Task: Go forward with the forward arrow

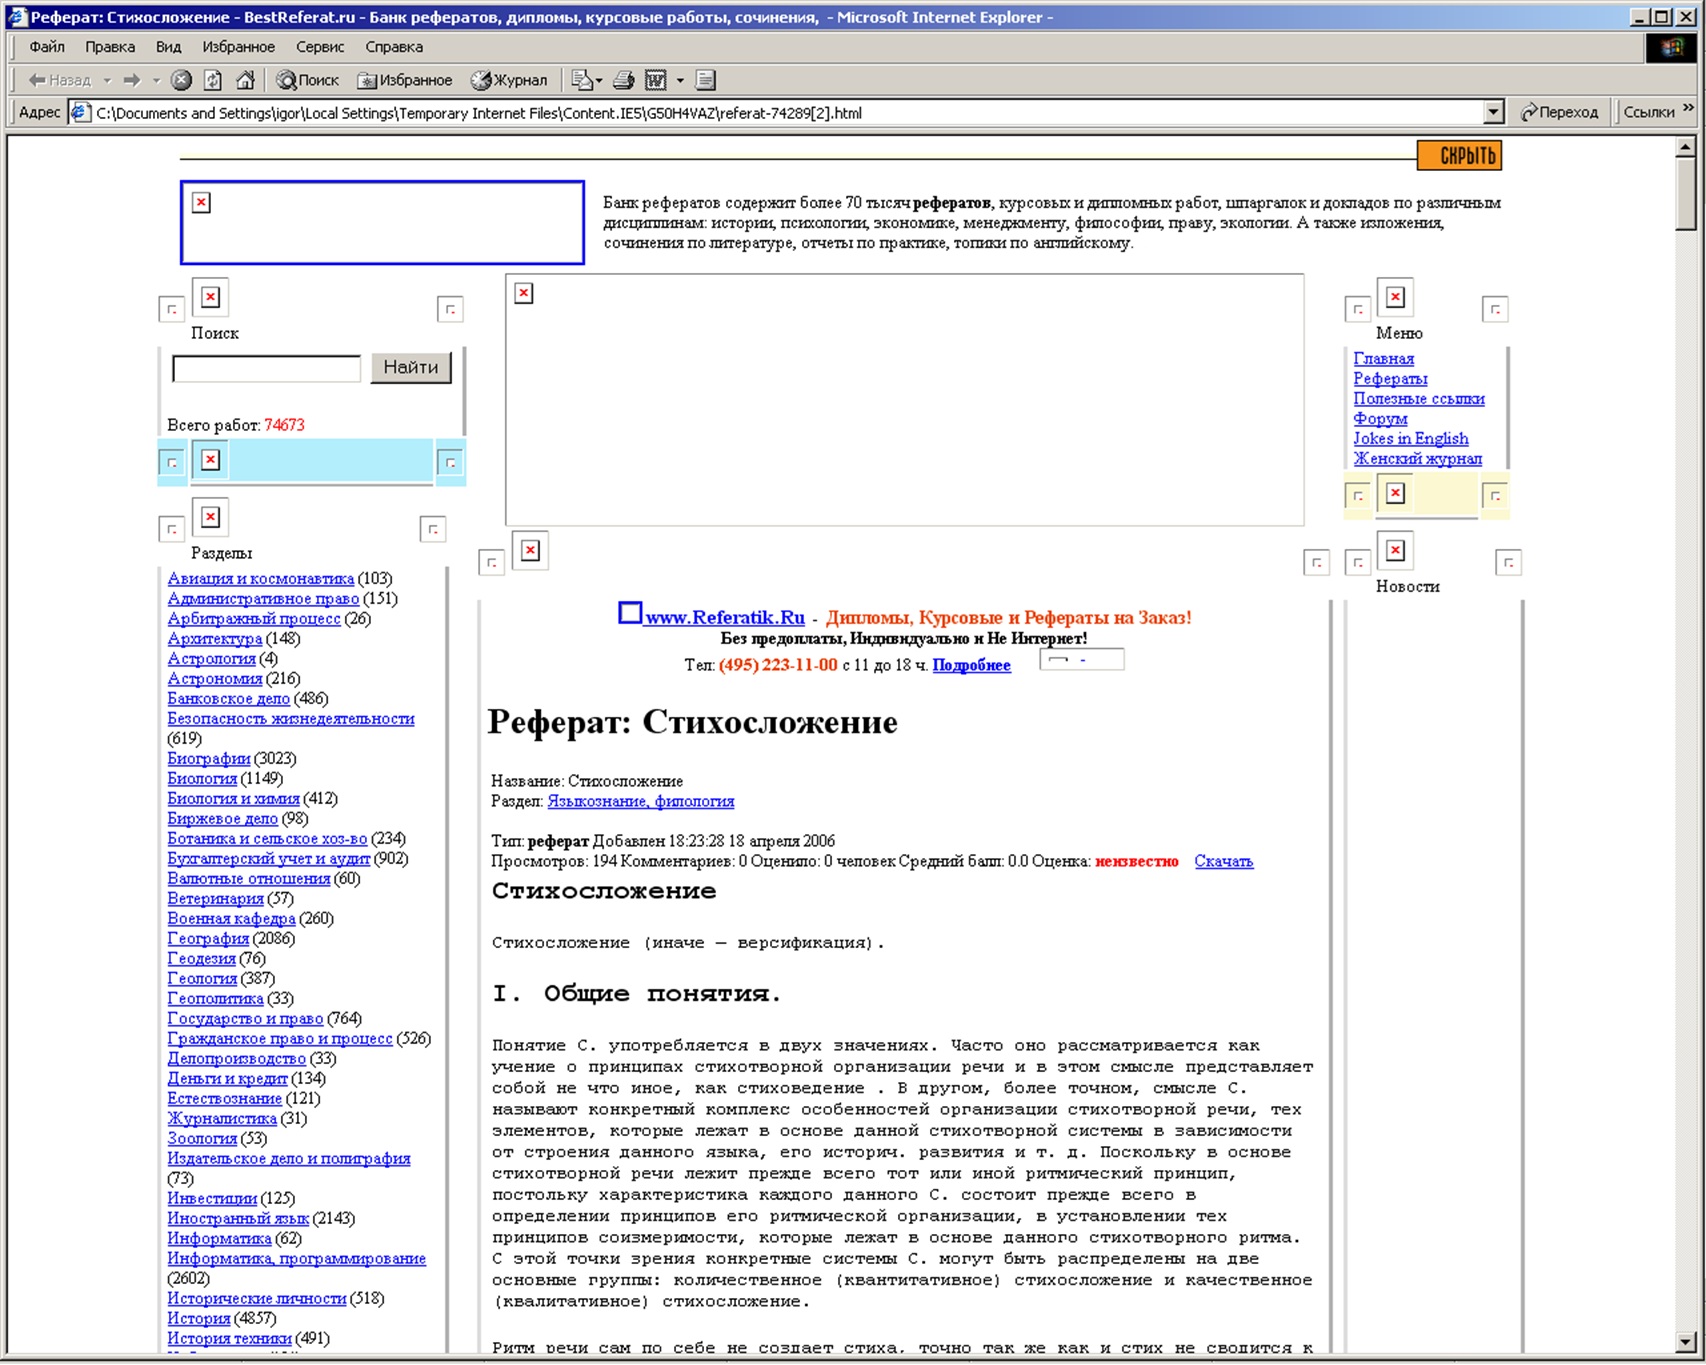Action: click(x=132, y=80)
